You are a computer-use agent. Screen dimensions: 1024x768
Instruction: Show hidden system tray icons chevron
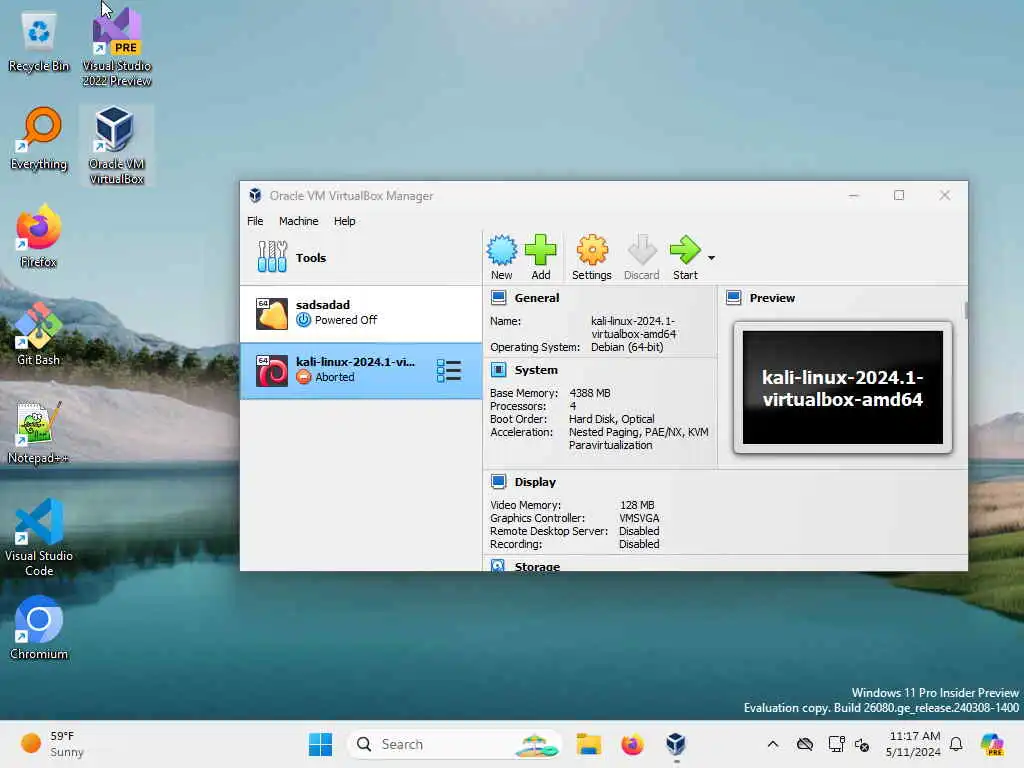tap(773, 744)
